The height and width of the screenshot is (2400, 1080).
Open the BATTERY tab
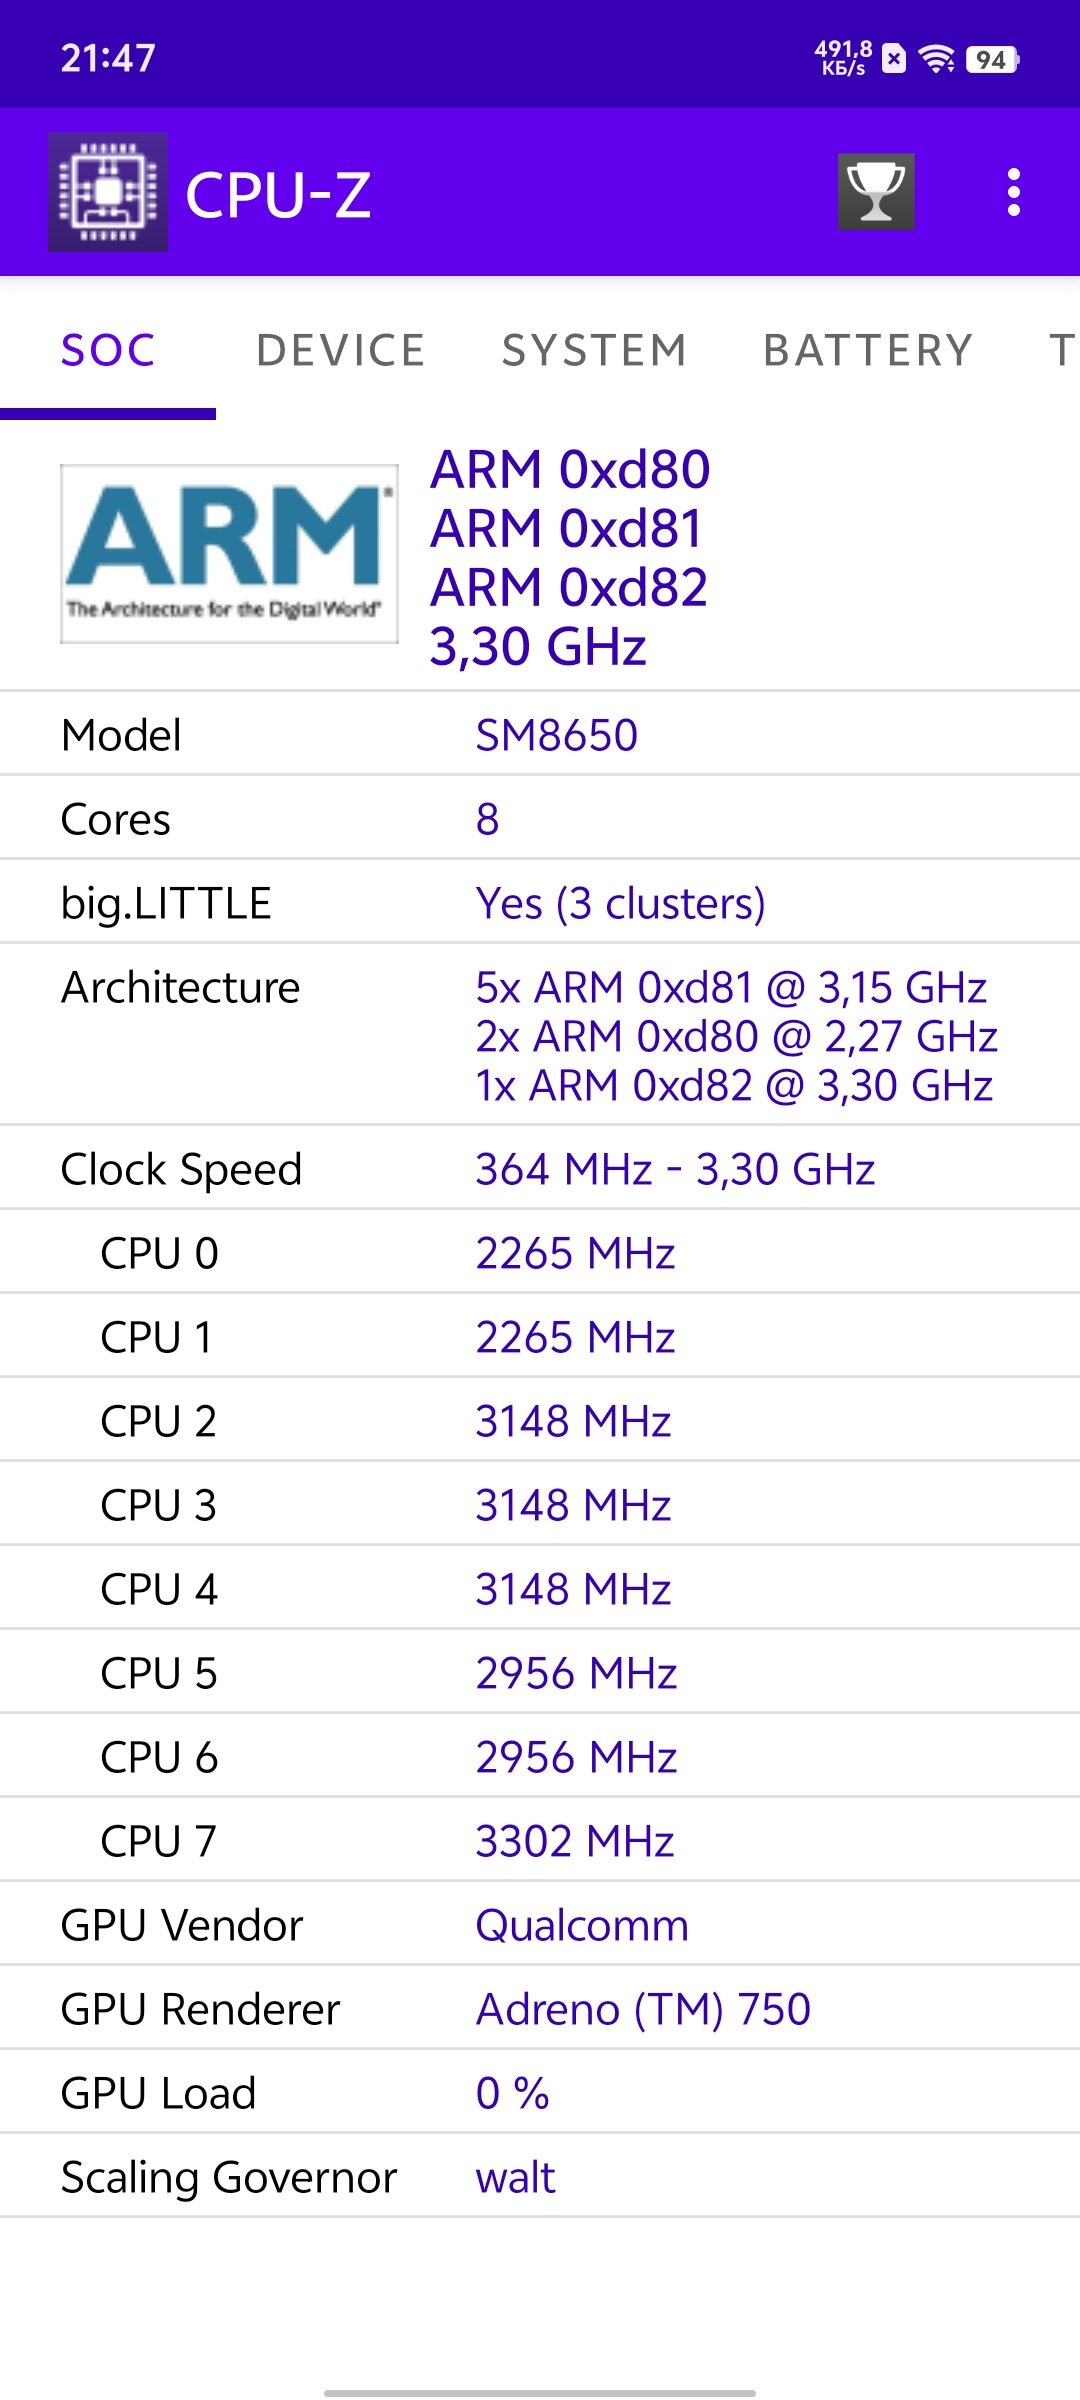point(868,350)
